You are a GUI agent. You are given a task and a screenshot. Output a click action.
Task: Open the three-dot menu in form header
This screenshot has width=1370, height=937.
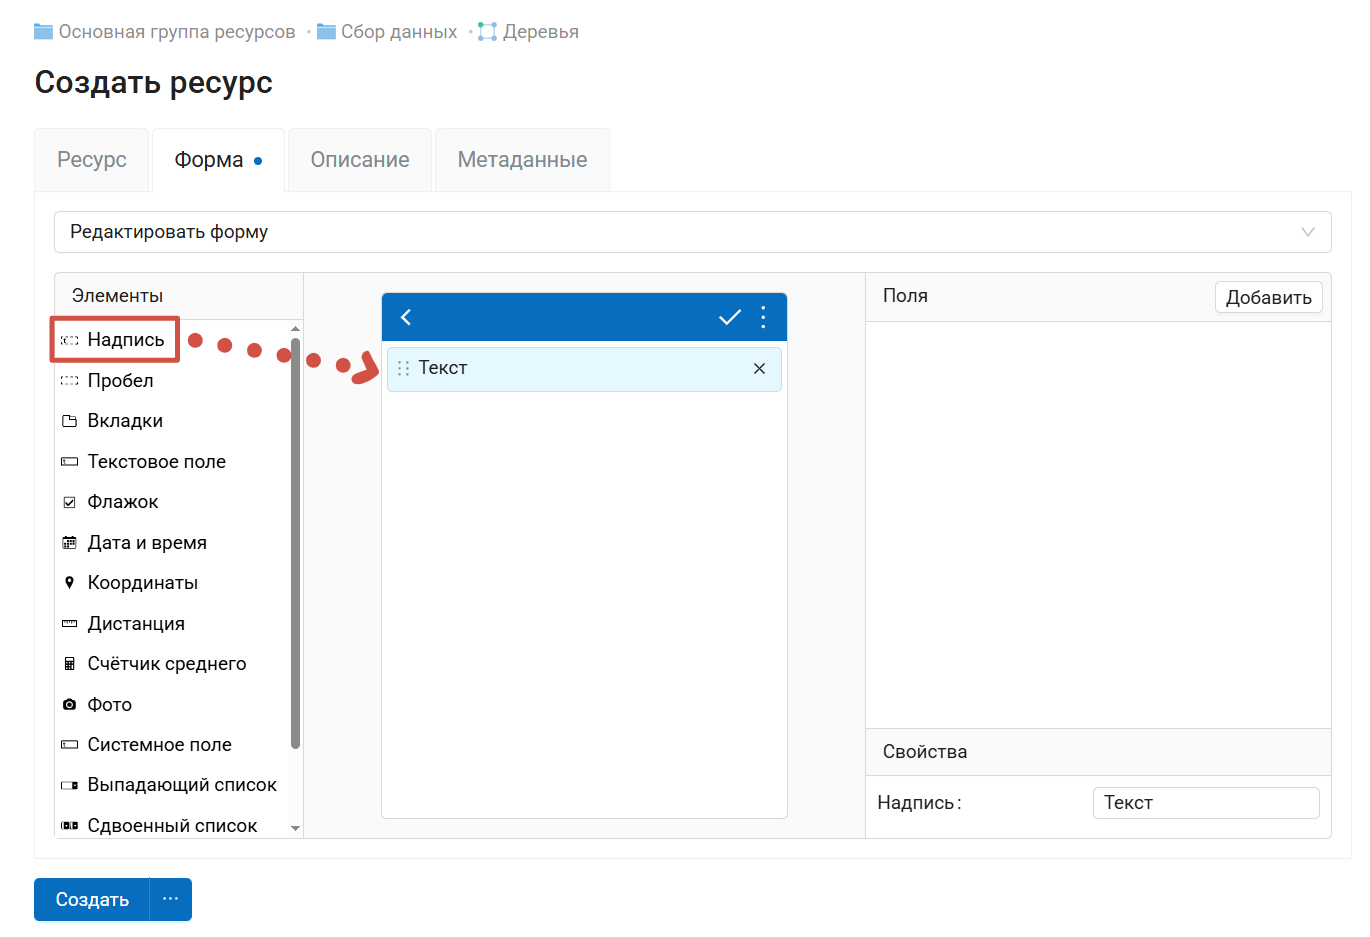[763, 317]
